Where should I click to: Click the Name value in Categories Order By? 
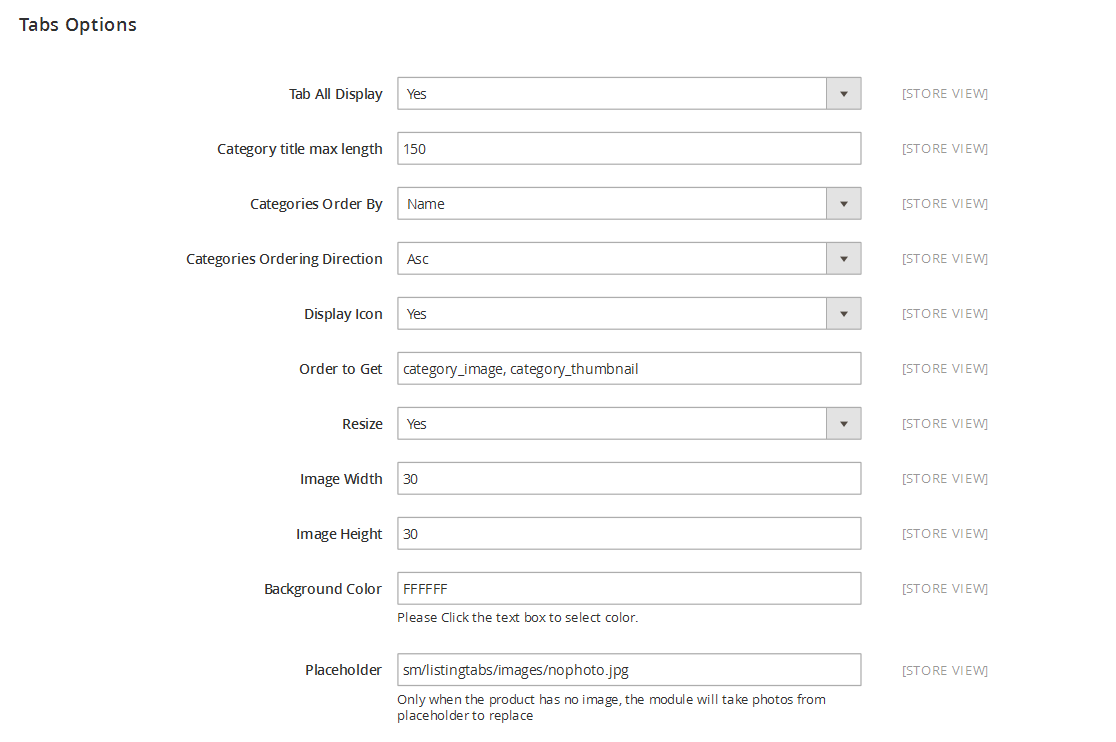coord(426,204)
